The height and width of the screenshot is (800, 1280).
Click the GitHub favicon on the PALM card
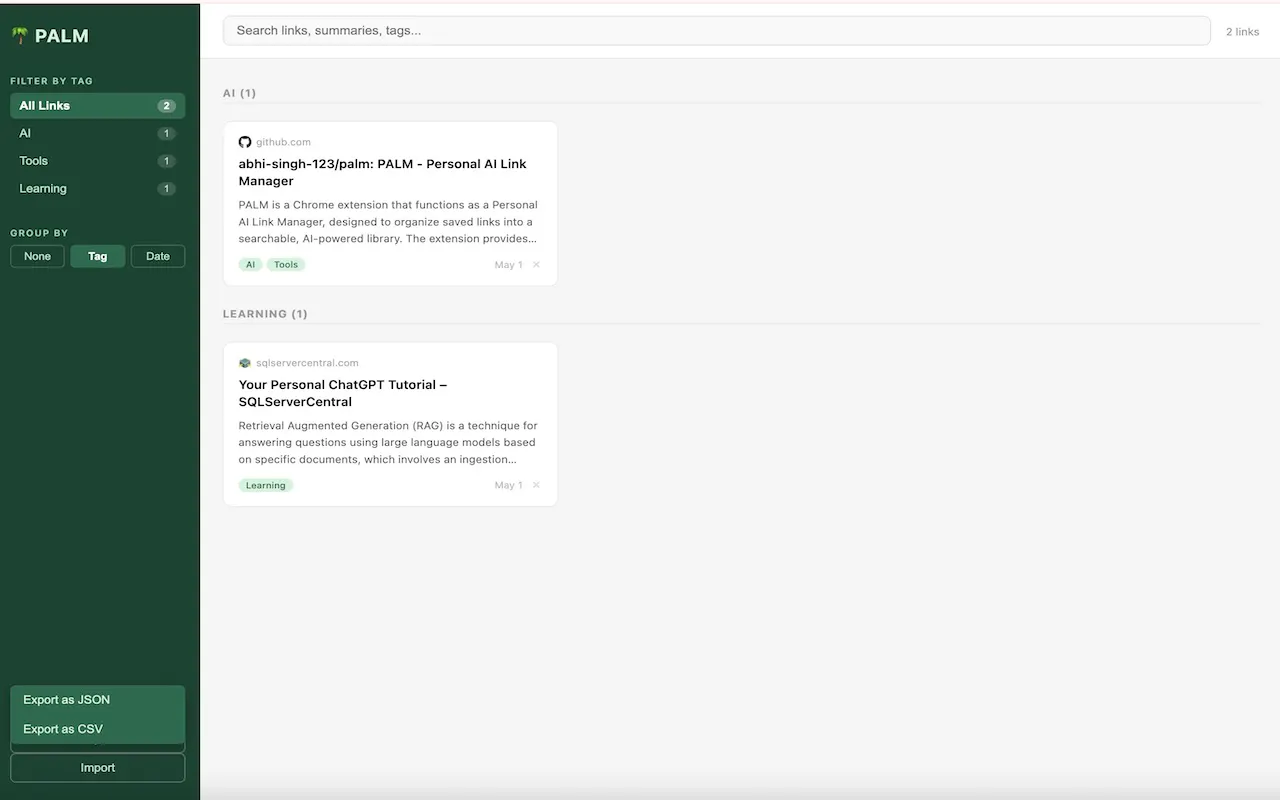(x=245, y=142)
